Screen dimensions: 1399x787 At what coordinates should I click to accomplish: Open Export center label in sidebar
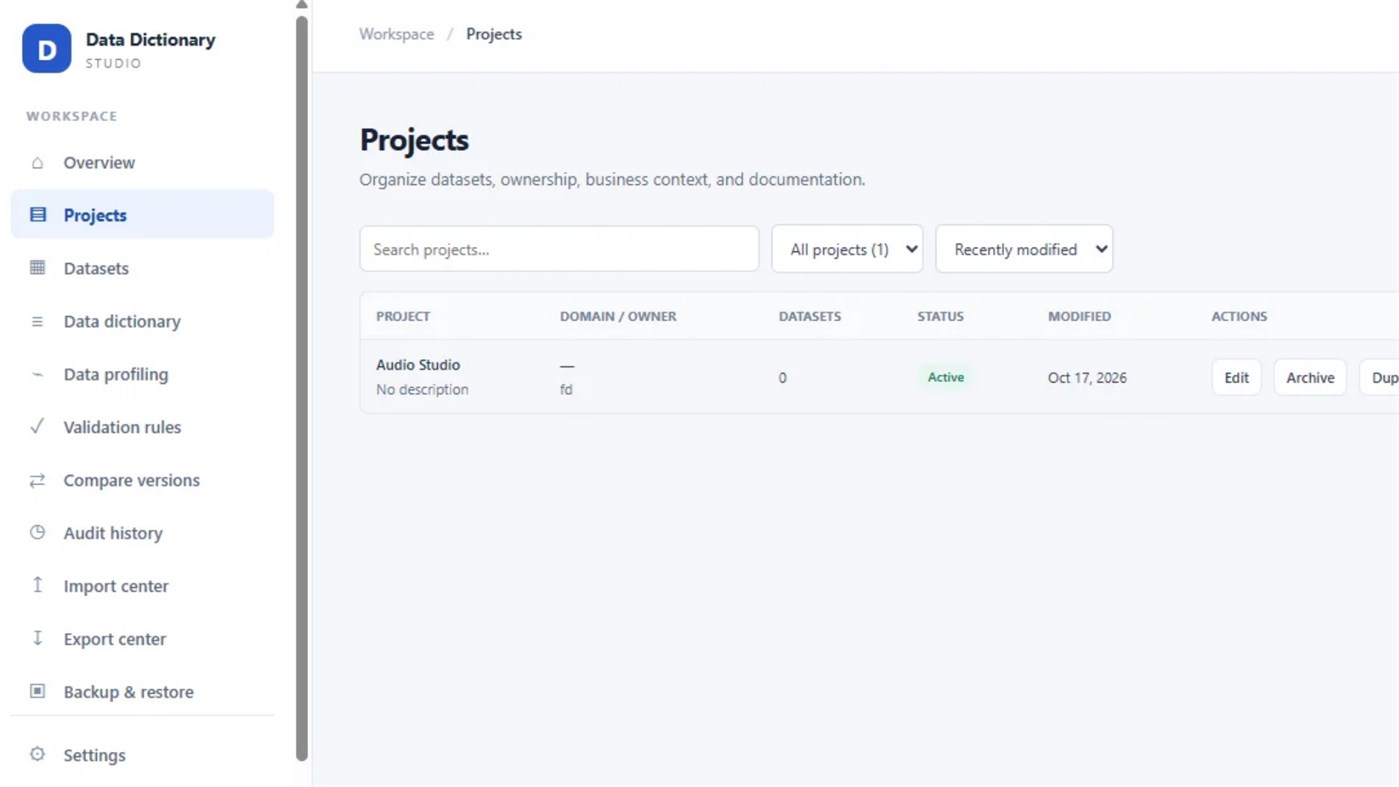pos(115,639)
